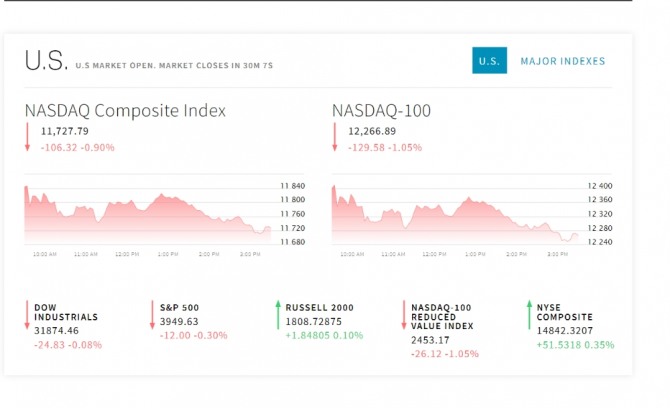Switch to Major Indexes tab
Image resolution: width=670 pixels, height=408 pixels.
562,61
